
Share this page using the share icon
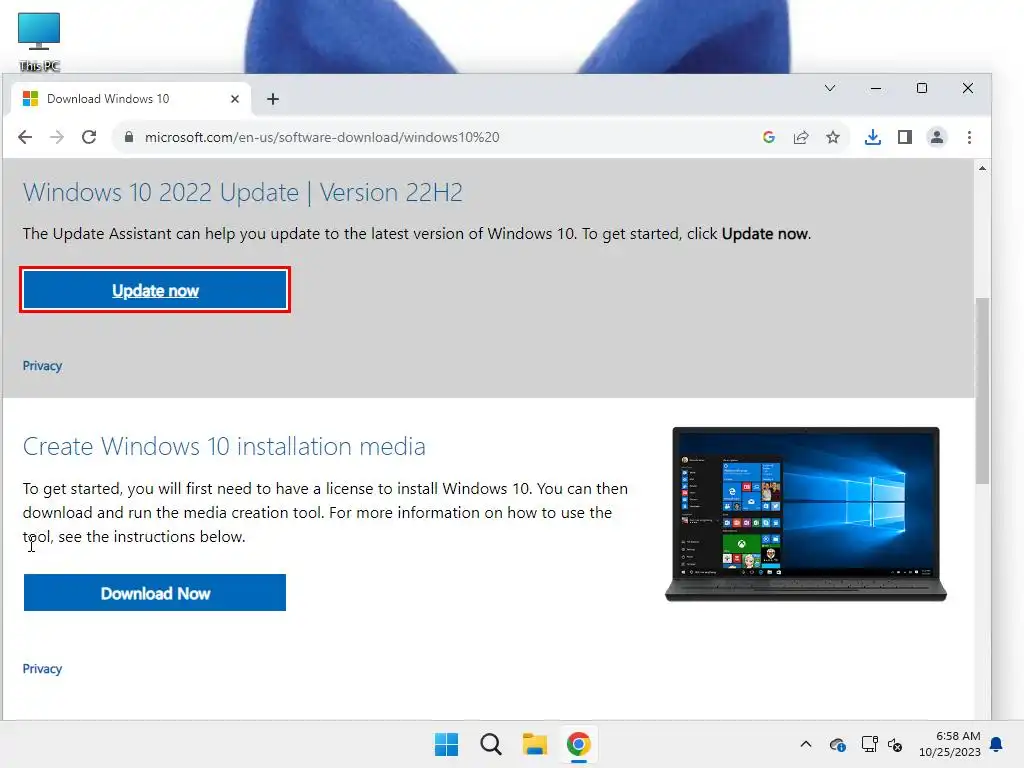tap(801, 137)
